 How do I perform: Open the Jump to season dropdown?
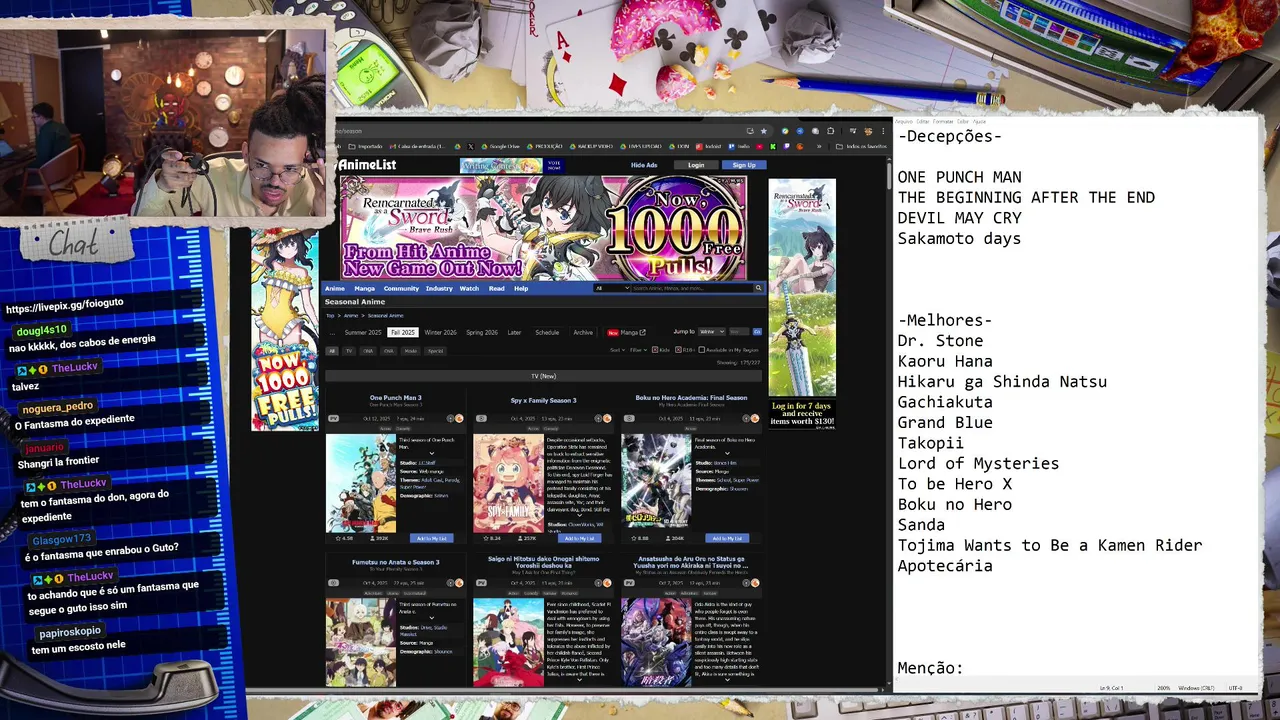click(x=712, y=332)
